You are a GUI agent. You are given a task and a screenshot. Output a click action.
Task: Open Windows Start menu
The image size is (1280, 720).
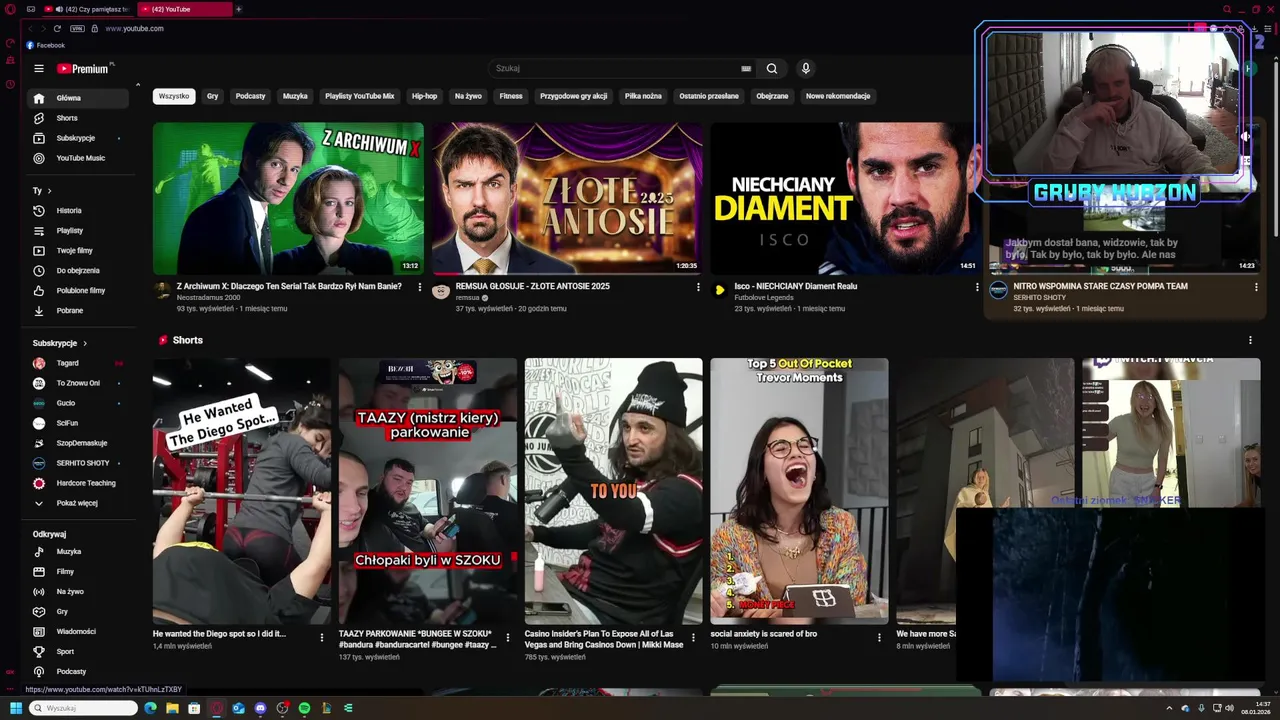(16, 708)
